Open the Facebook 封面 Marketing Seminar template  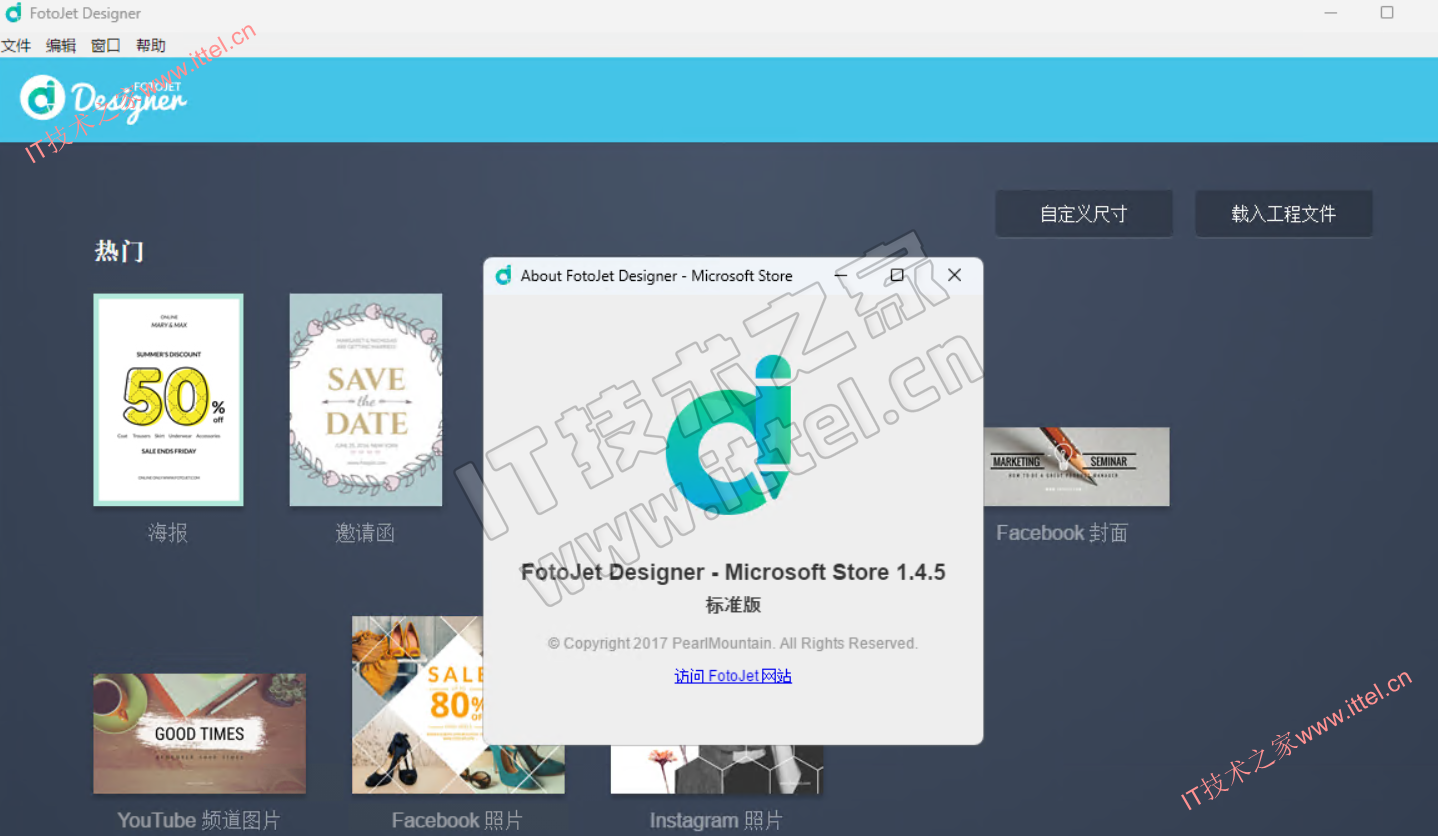tap(1076, 466)
